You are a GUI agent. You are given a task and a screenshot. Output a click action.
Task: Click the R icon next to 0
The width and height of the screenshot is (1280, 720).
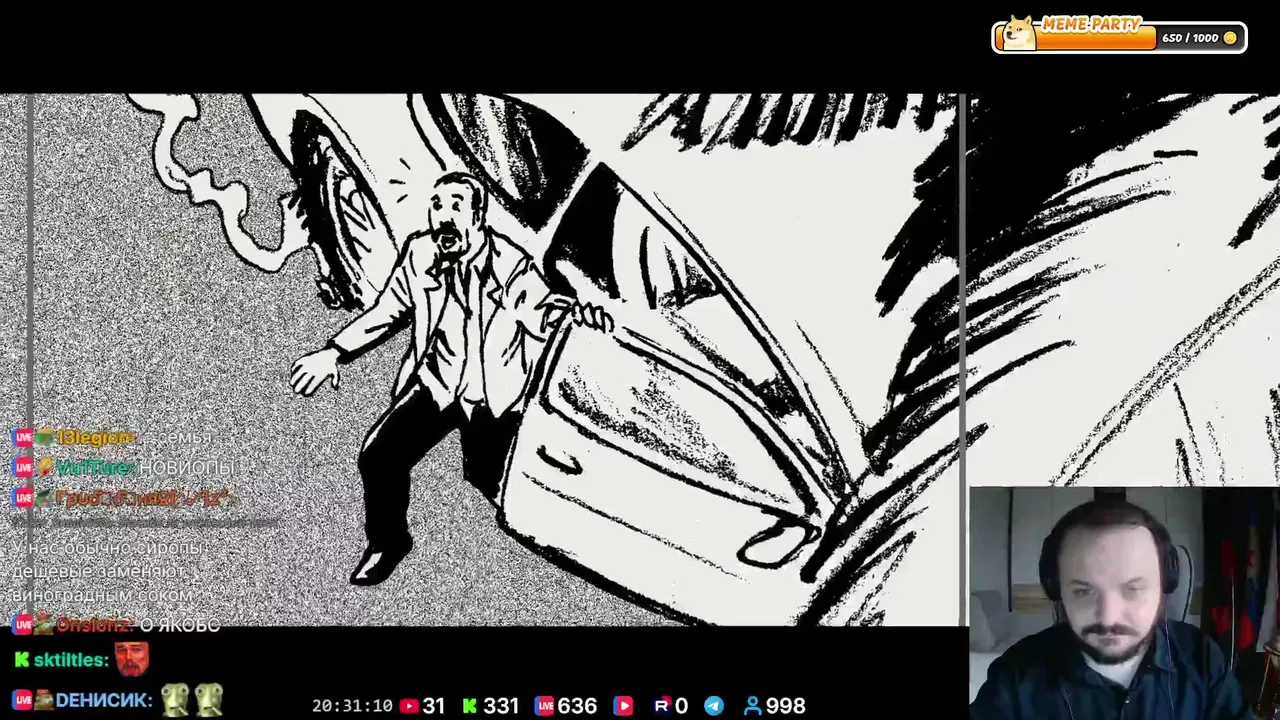pyautogui.click(x=661, y=706)
